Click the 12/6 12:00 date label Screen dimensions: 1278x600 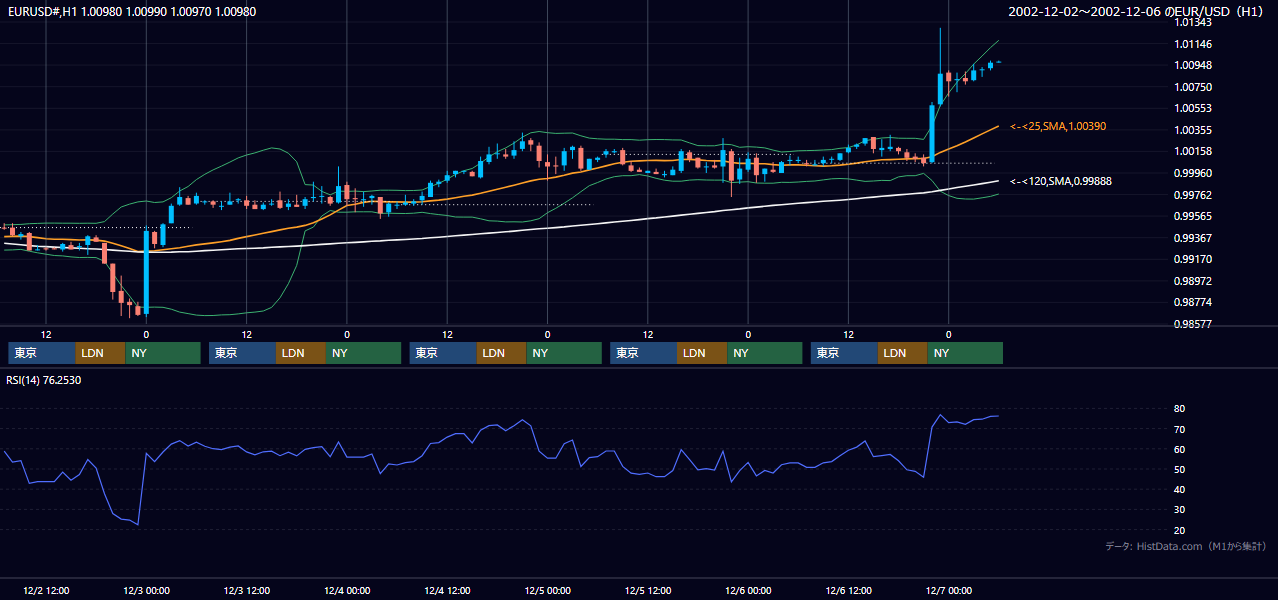pos(848,591)
